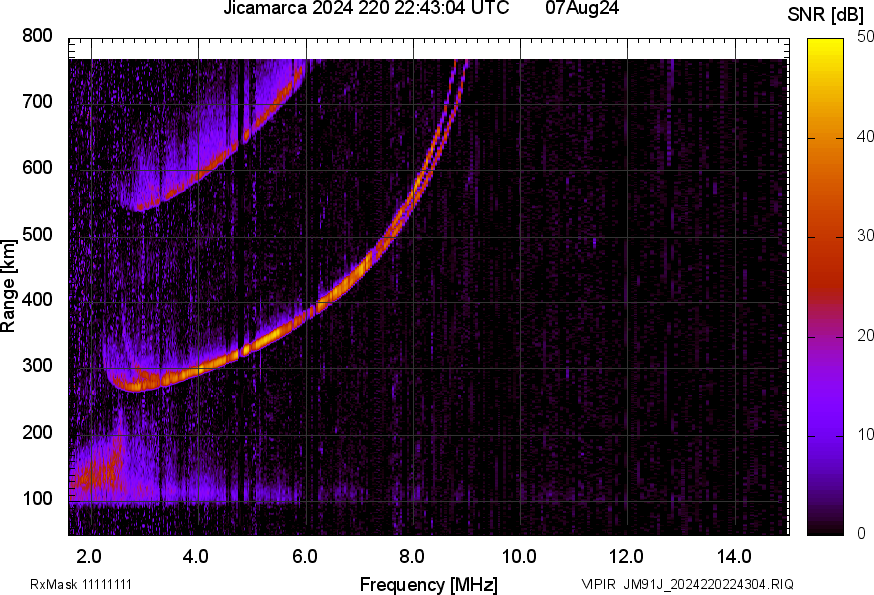874x595 pixels.
Task: Click the 300 range tick label
Action: [37, 366]
